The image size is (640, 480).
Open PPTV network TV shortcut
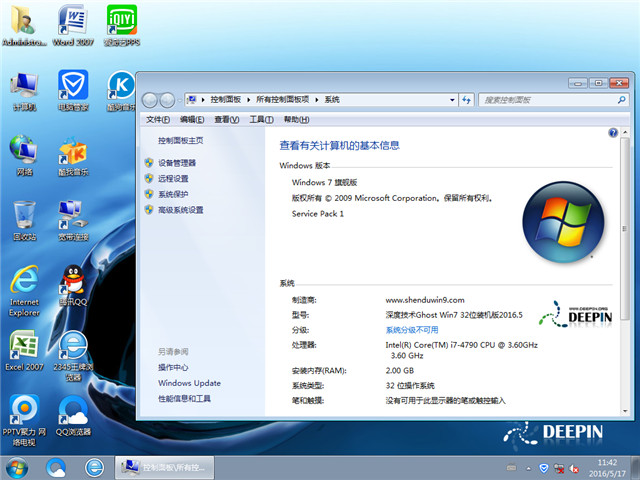pyautogui.click(x=24, y=420)
